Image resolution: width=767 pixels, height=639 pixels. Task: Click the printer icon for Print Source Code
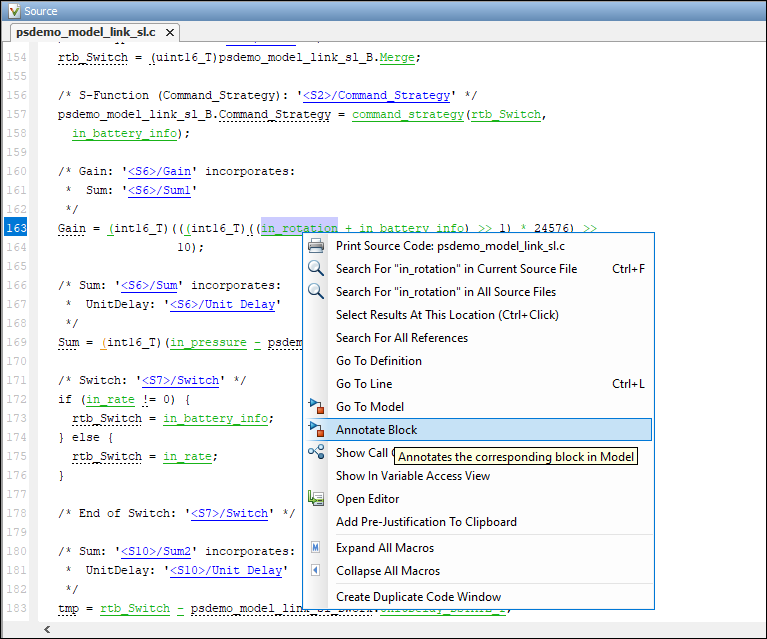coord(316,246)
